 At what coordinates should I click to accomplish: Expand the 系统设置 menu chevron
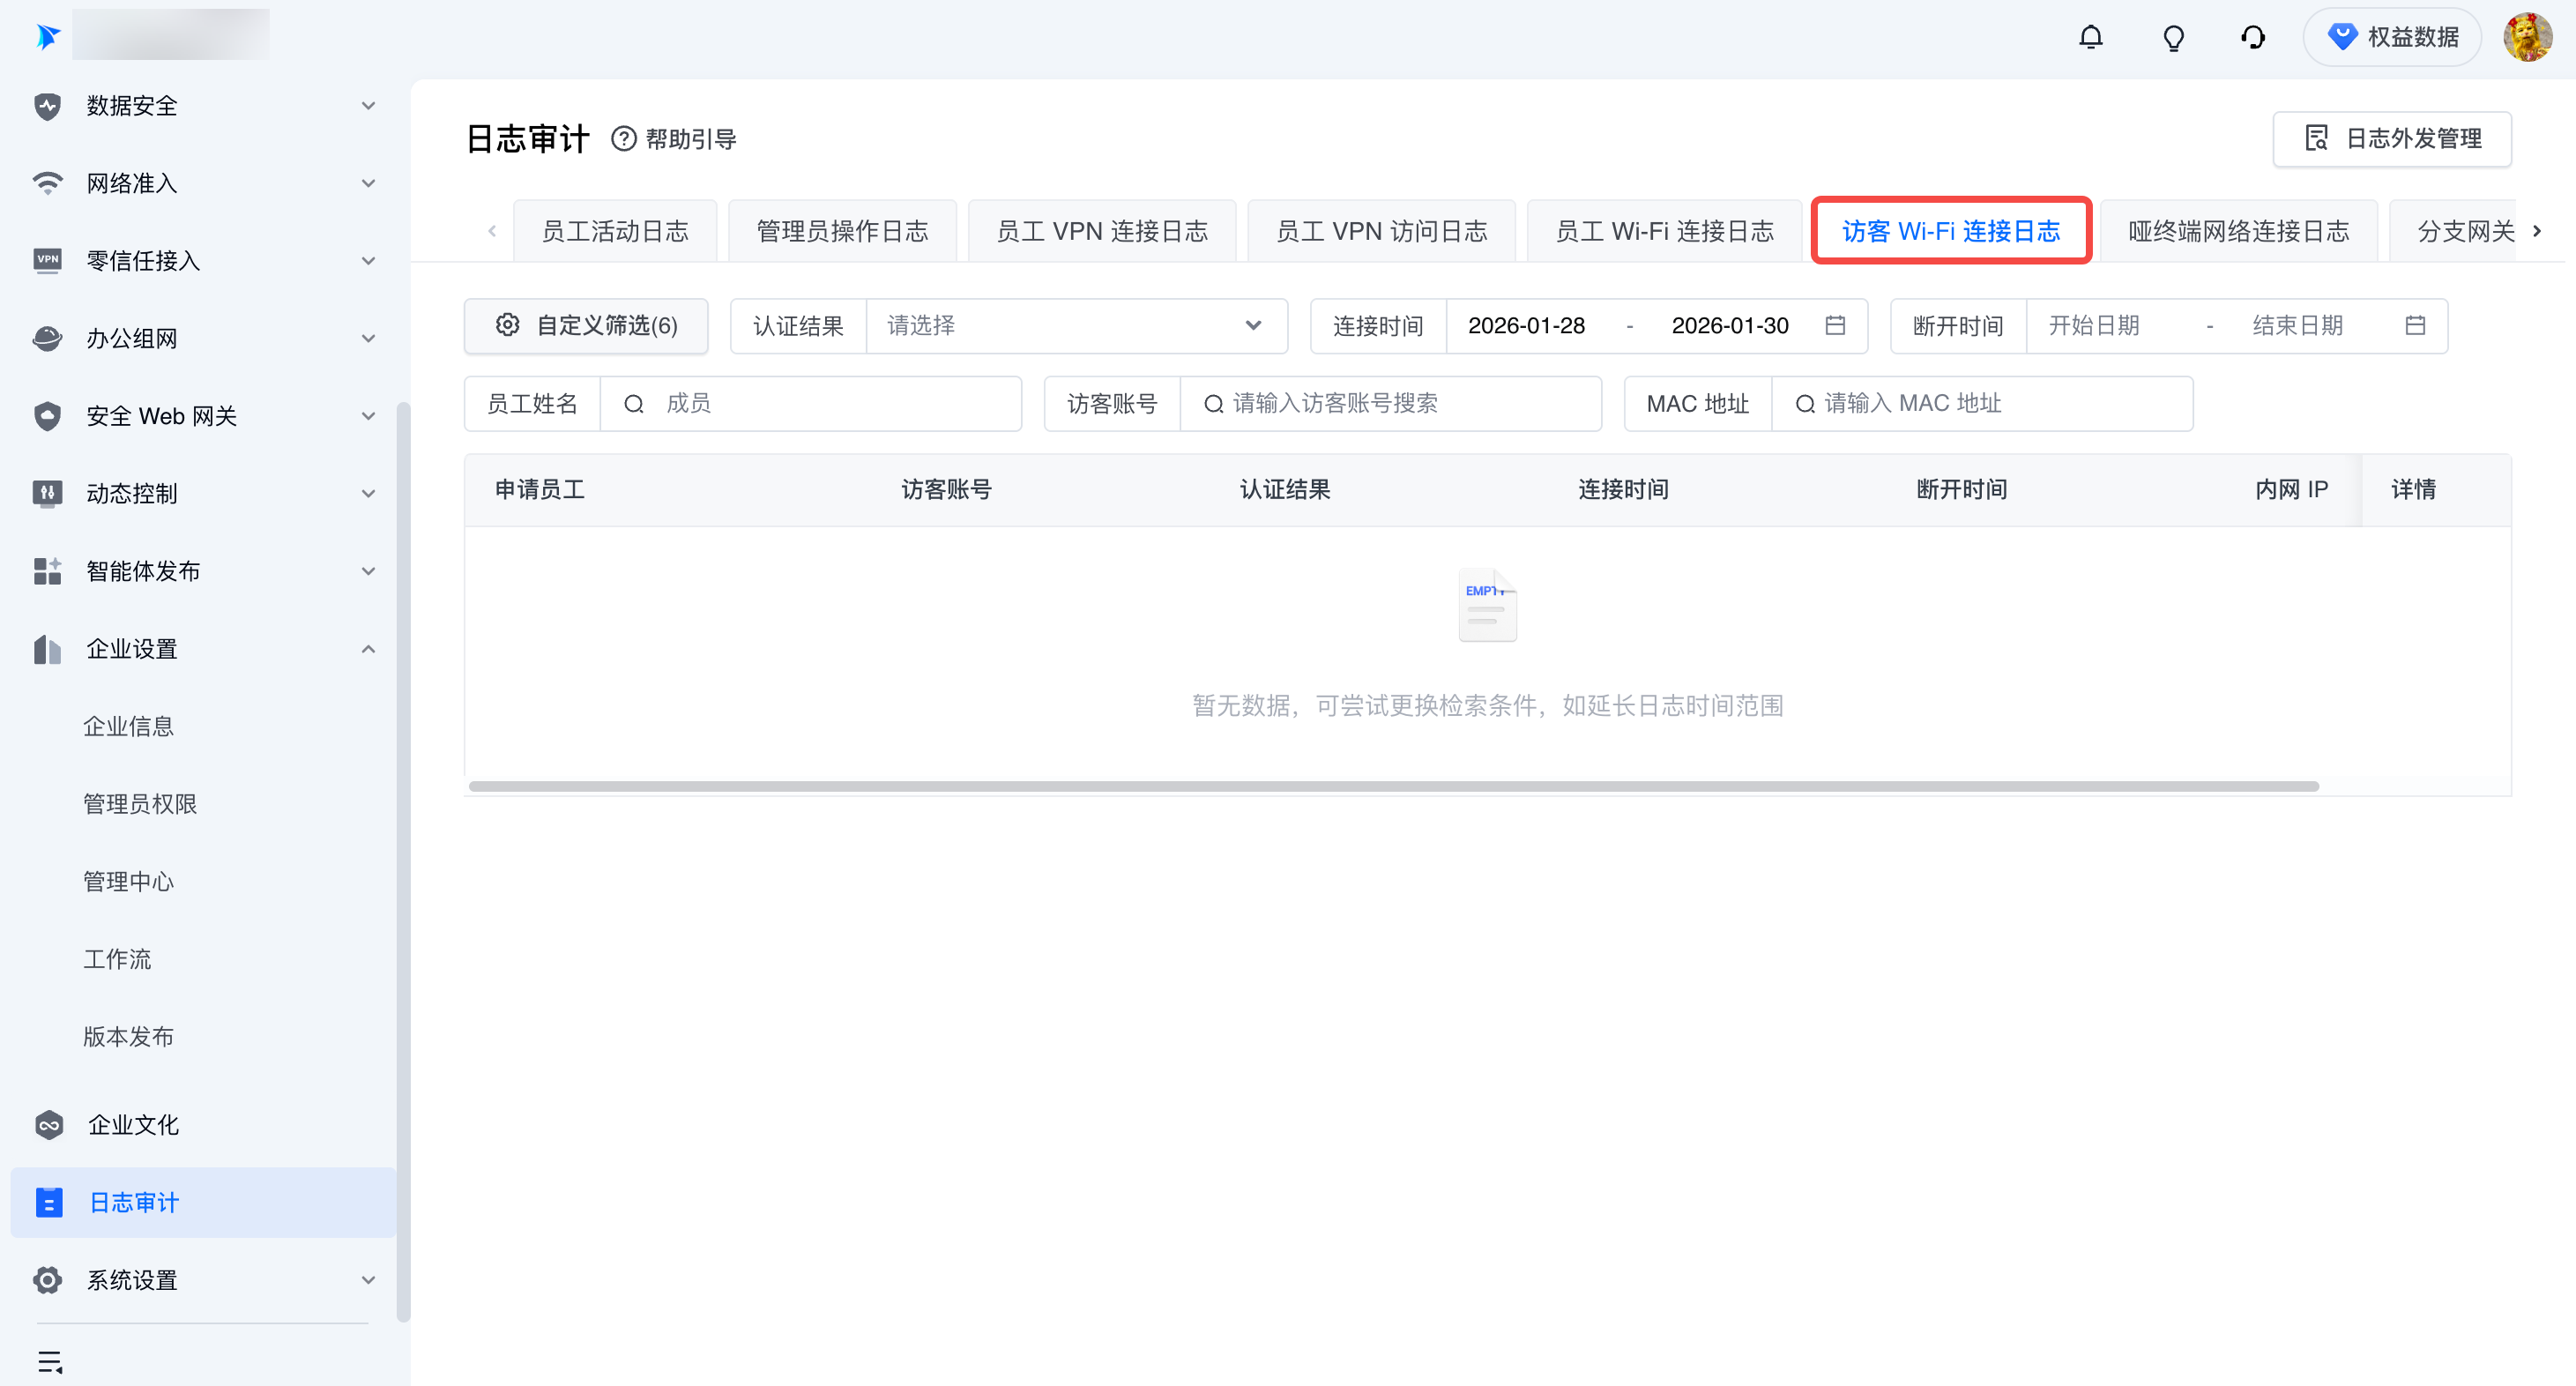pos(368,1279)
